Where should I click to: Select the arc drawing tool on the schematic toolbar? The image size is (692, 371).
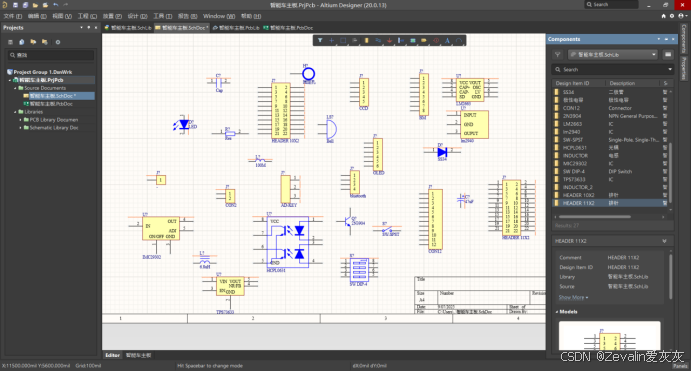(x=459, y=41)
